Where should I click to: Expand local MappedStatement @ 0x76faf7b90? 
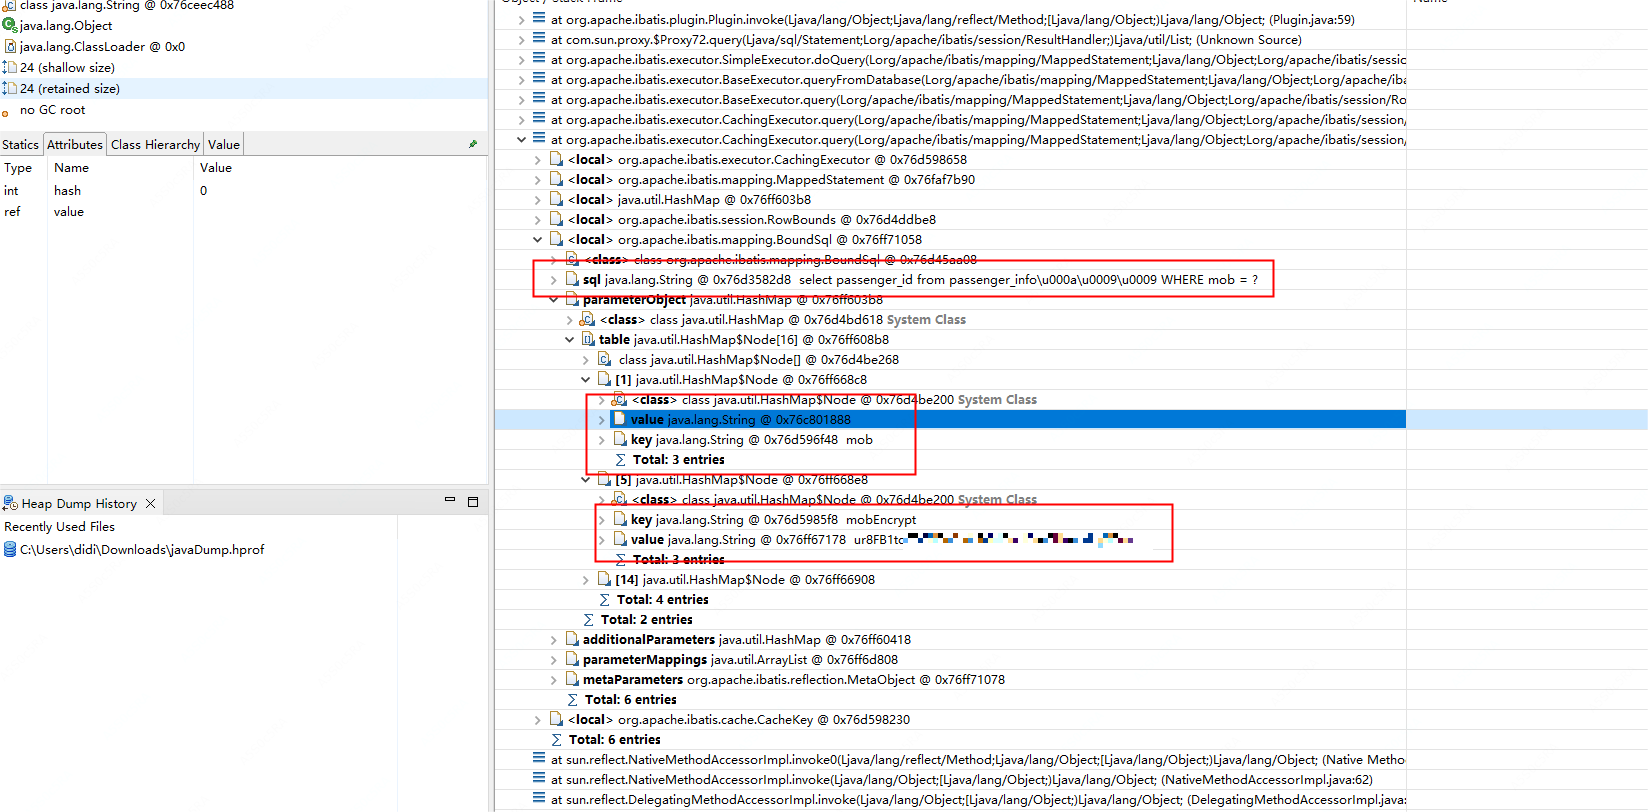(537, 179)
